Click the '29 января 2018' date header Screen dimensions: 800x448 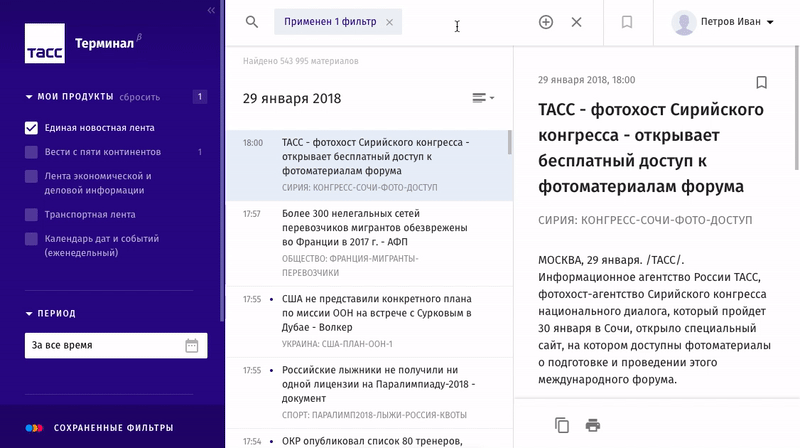(x=292, y=98)
